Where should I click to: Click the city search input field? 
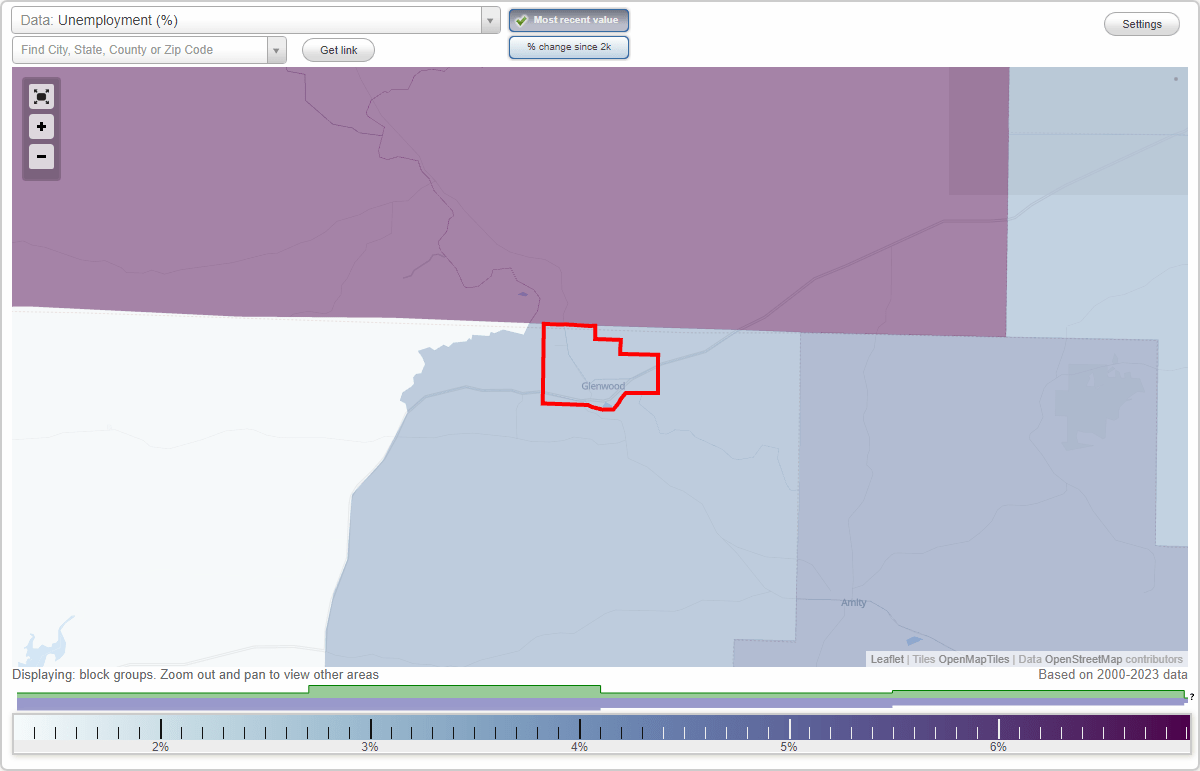(x=140, y=50)
